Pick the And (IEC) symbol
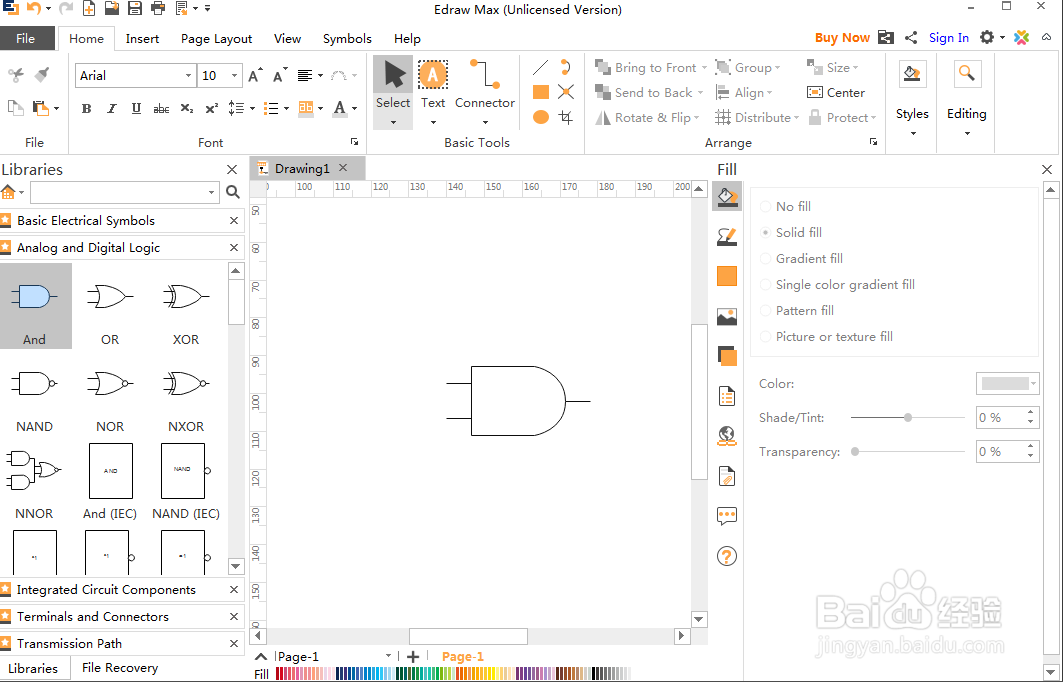Image resolution: width=1063 pixels, height=682 pixels. pyautogui.click(x=110, y=481)
